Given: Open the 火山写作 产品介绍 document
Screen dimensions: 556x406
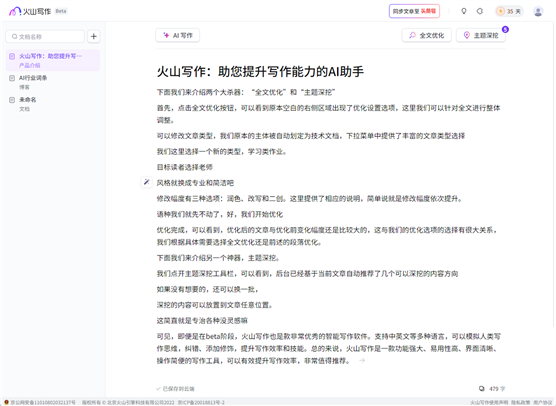Looking at the screenshot, I should pos(53,60).
